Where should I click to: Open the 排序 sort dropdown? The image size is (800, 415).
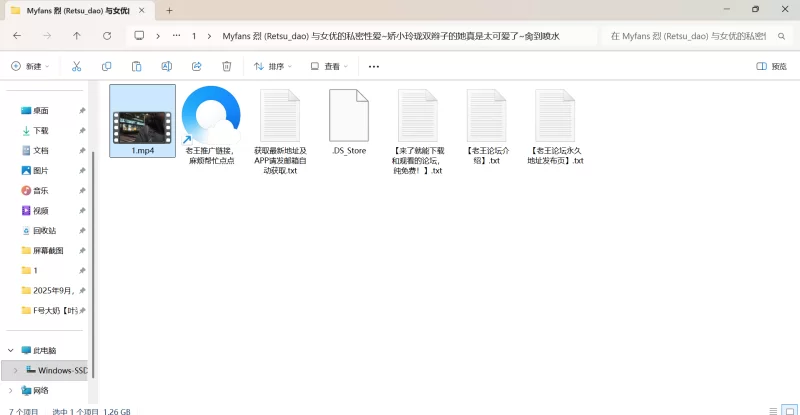pyautogui.click(x=273, y=66)
